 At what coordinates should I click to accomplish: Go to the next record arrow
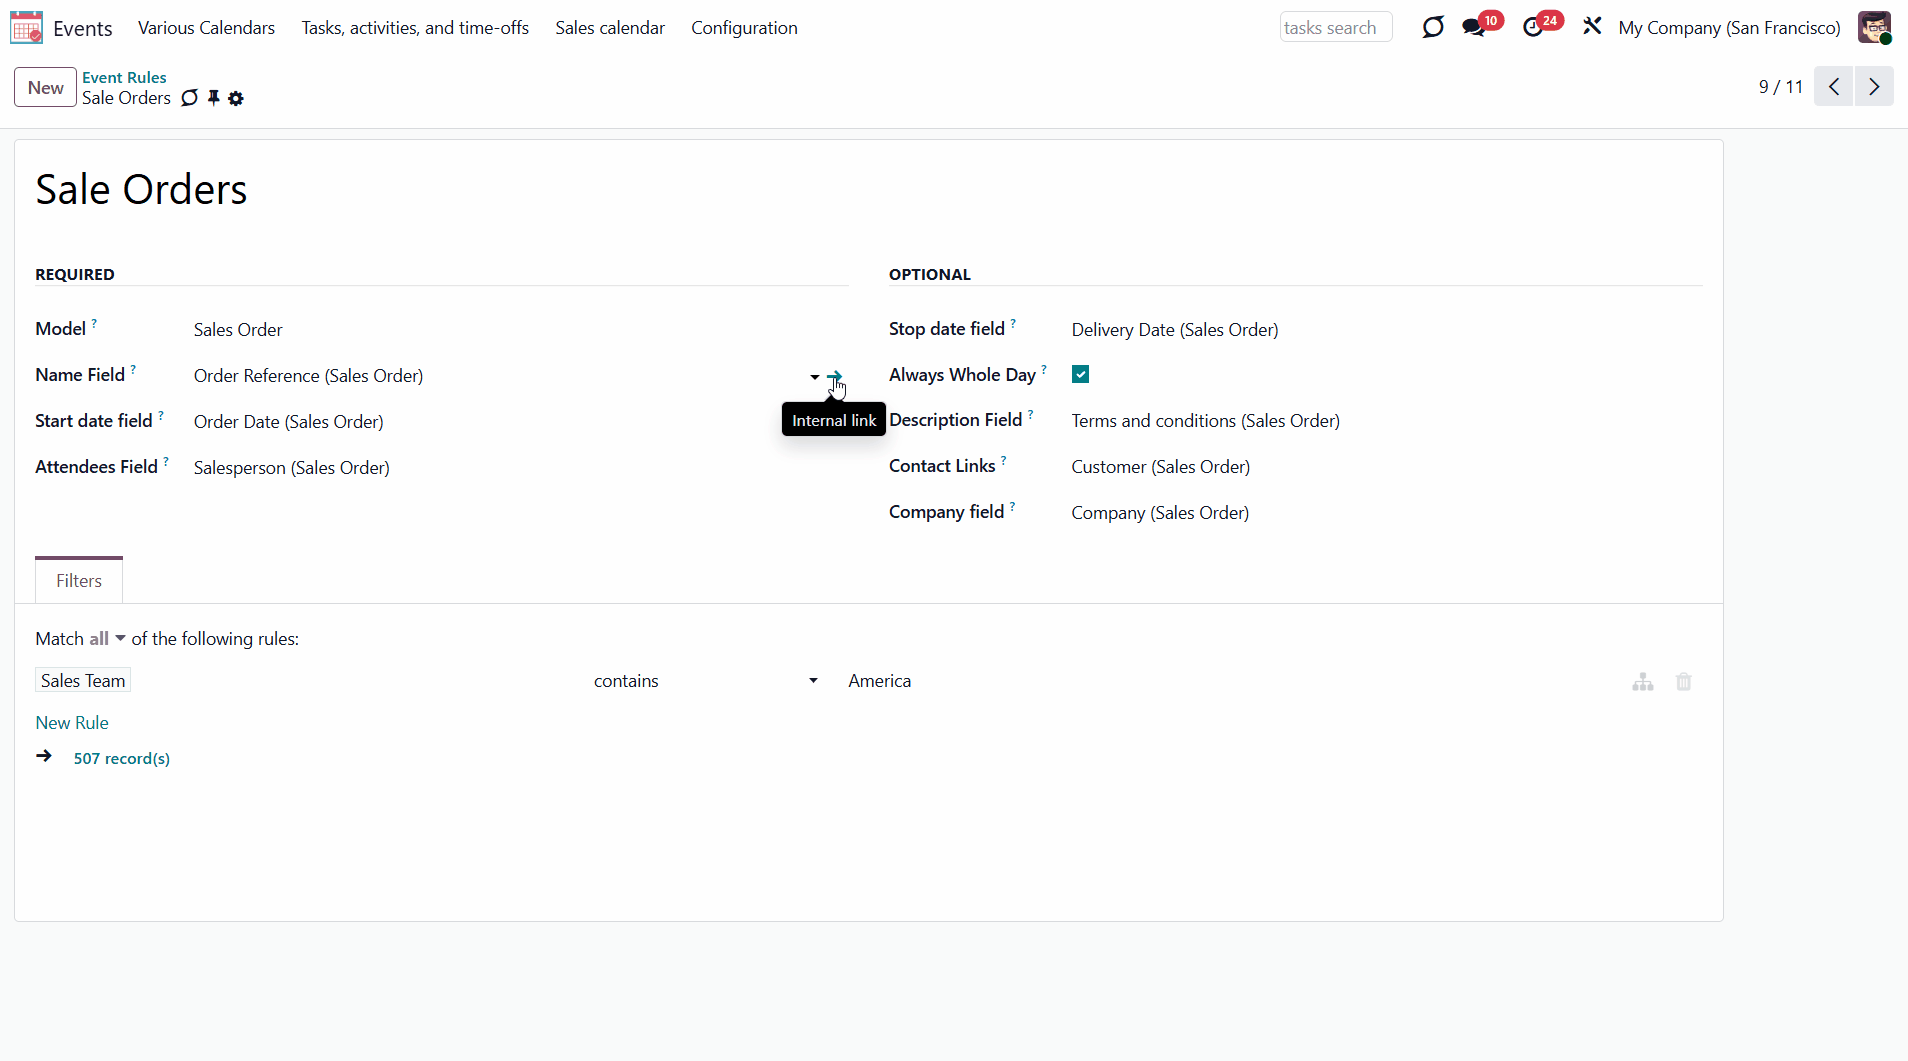(1874, 87)
